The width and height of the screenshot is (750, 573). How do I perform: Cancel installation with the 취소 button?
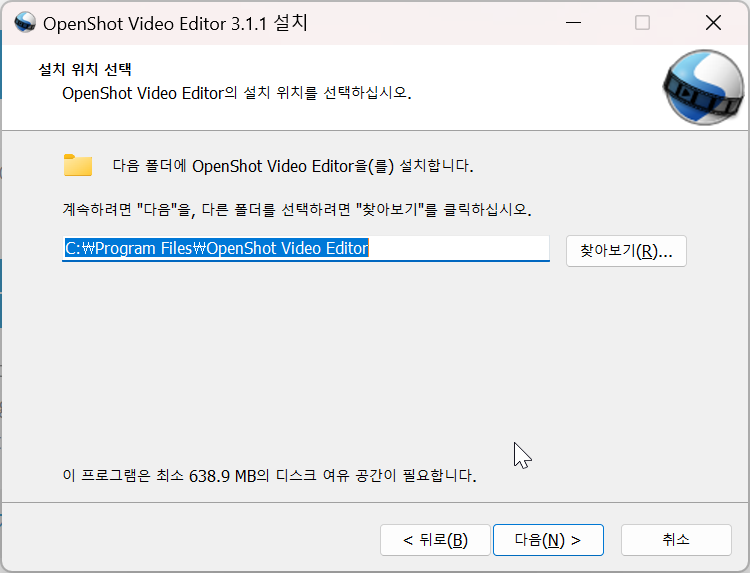pos(676,540)
